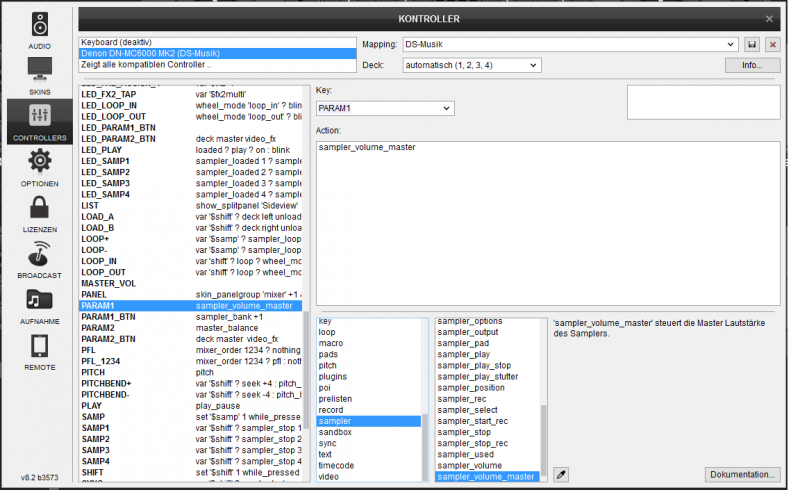Open the Remote device settings

[x=39, y=352]
